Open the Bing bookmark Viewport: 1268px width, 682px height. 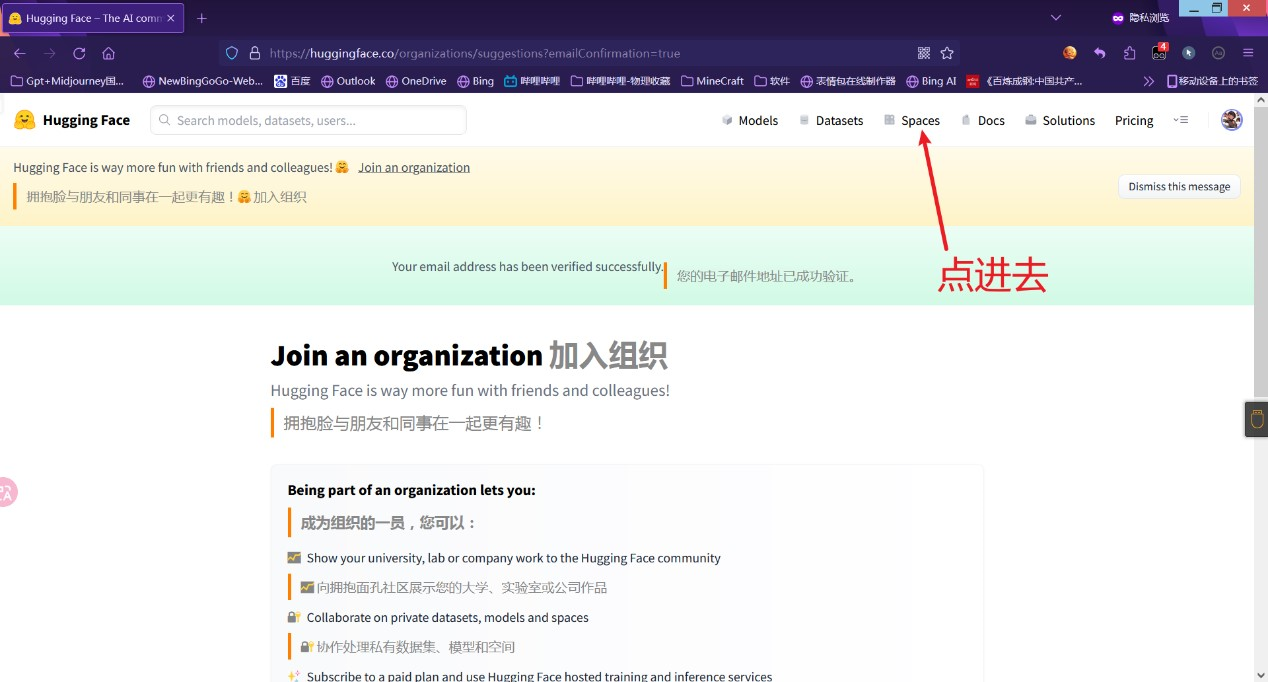click(475, 81)
